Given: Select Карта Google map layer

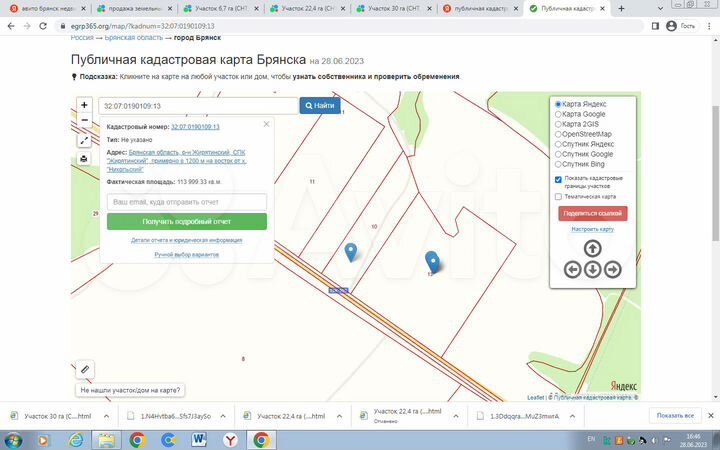Looking at the screenshot, I should point(558,114).
